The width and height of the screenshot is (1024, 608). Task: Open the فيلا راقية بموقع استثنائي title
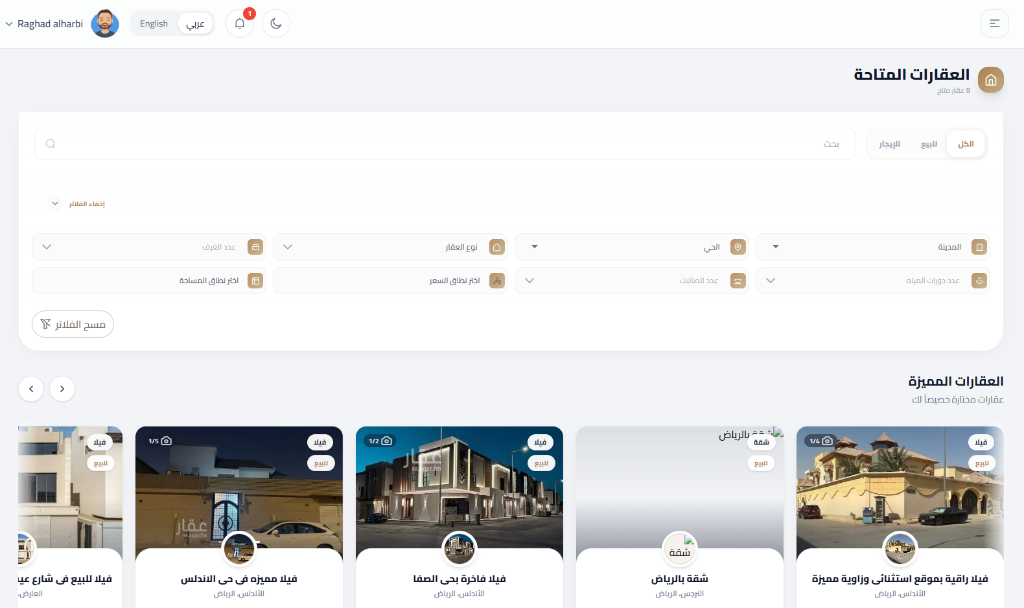coord(899,579)
